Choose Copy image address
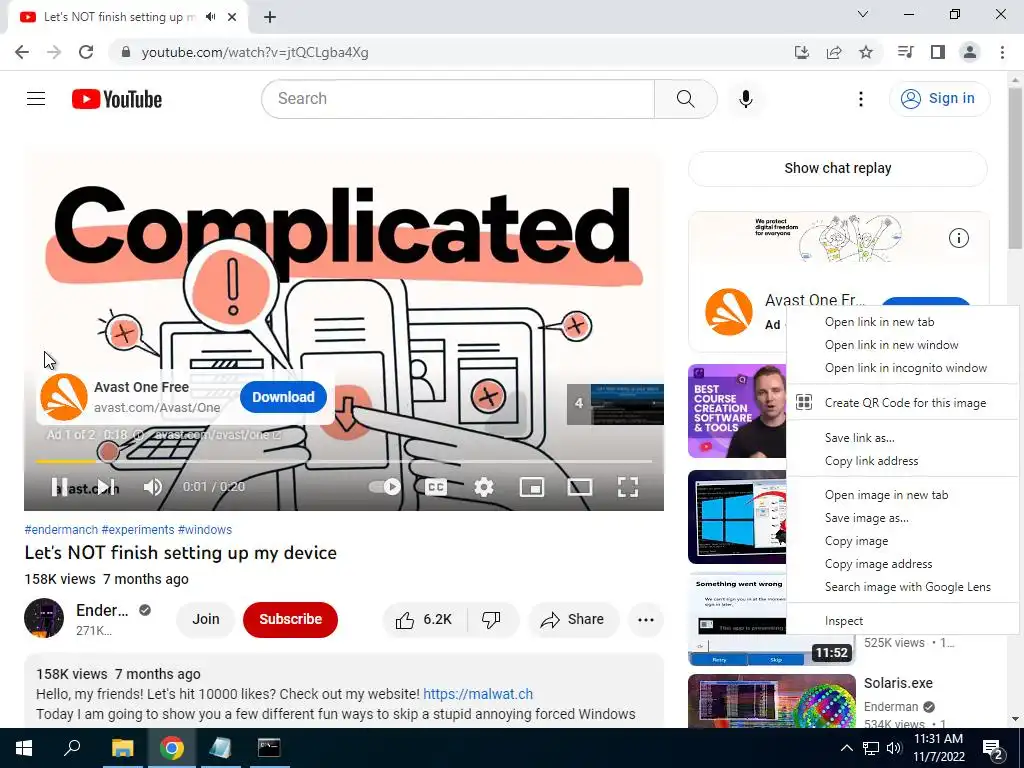Image resolution: width=1024 pixels, height=768 pixels. point(903,564)
